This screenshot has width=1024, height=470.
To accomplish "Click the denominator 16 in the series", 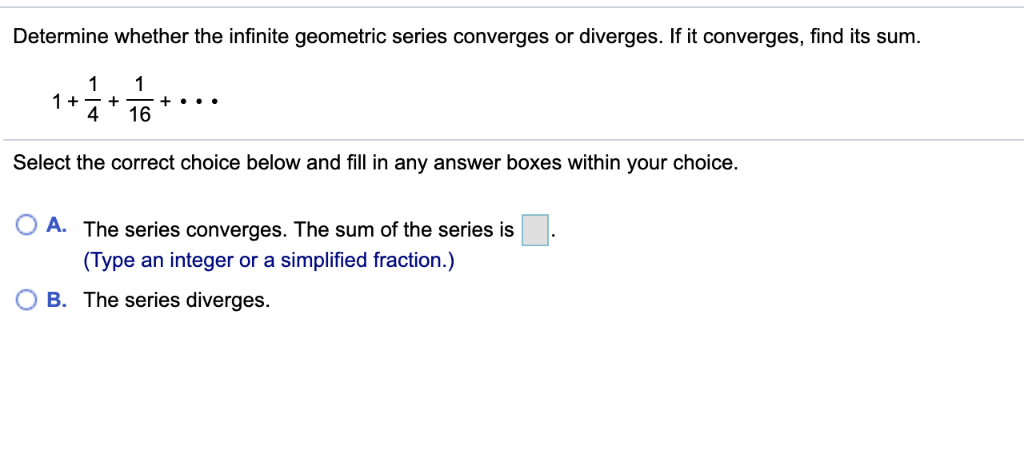I will tap(139, 115).
